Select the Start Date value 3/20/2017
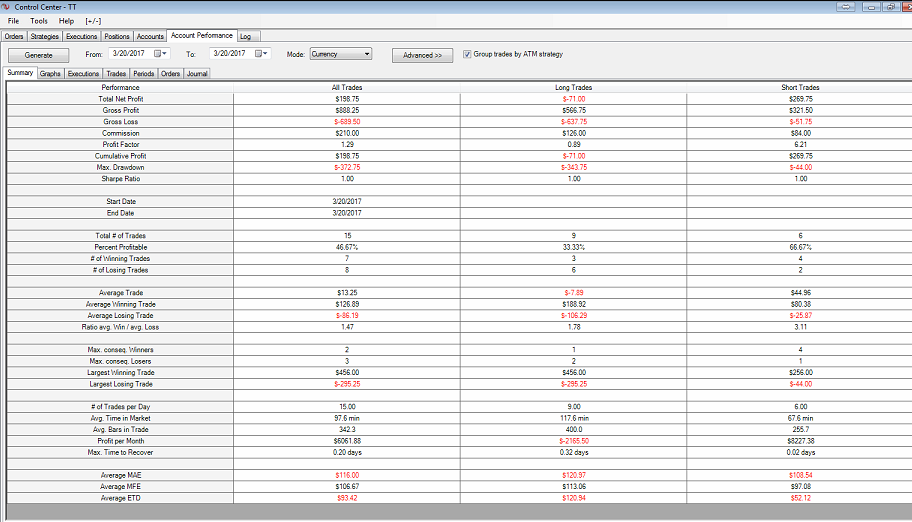 click(x=347, y=201)
